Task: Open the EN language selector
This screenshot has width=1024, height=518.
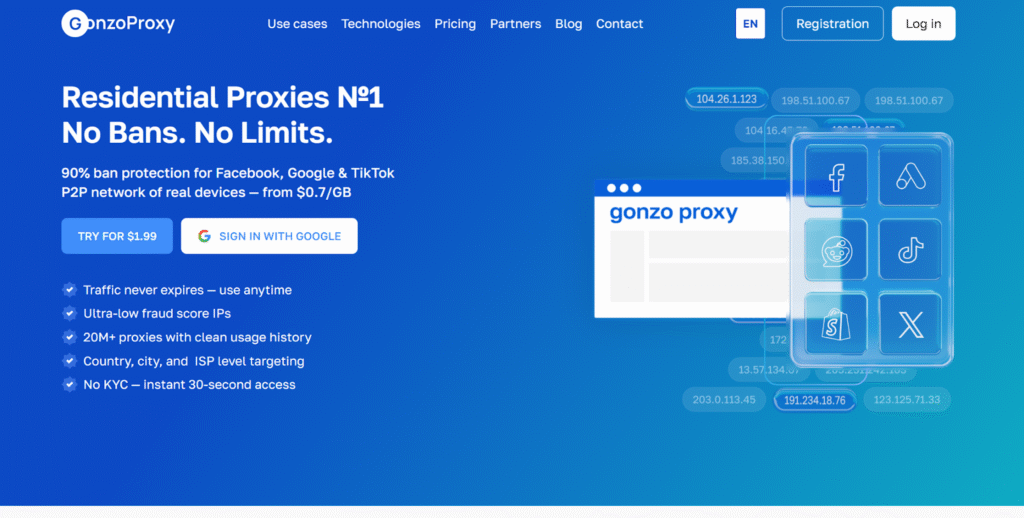Action: tap(750, 24)
